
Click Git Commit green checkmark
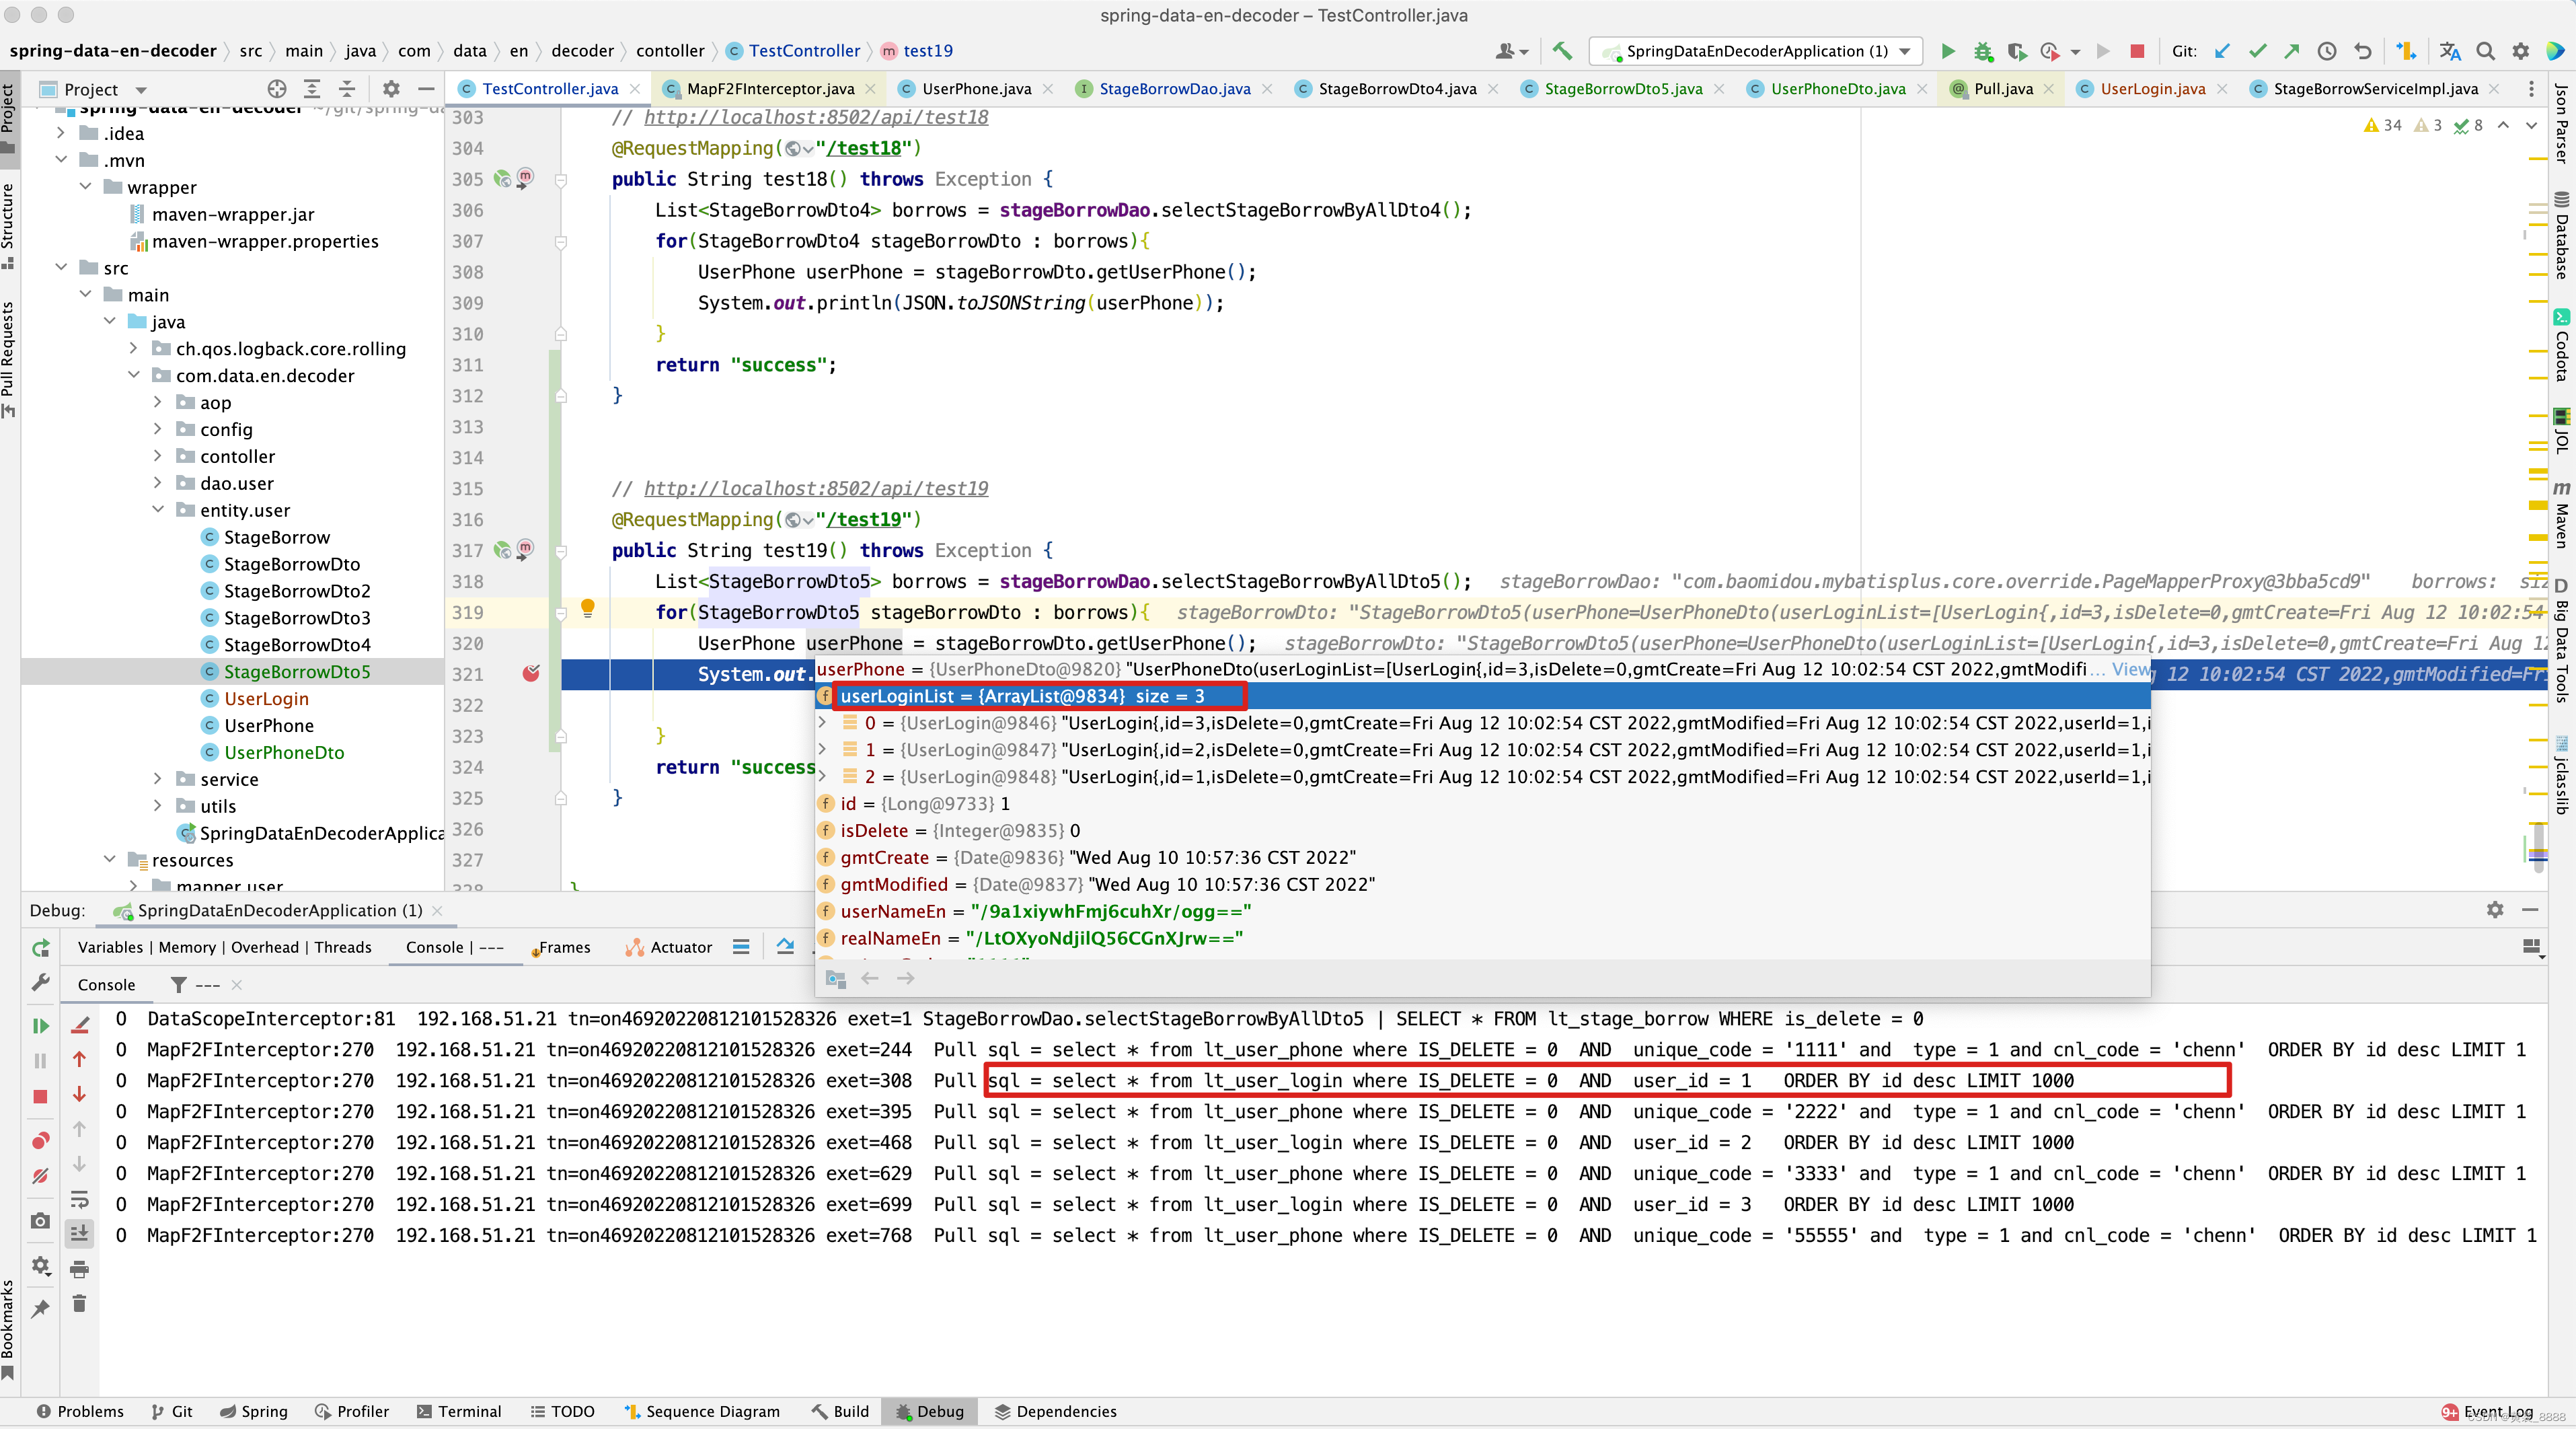tap(2257, 50)
